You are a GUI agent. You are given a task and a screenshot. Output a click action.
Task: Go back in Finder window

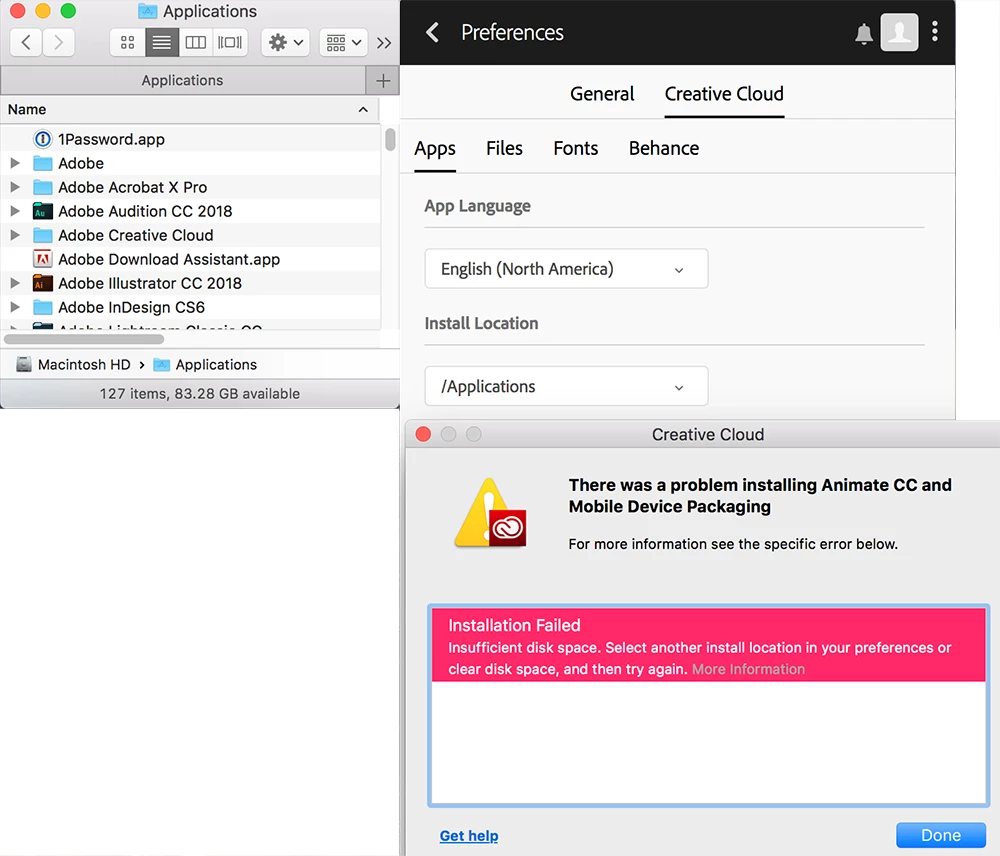[x=26, y=43]
